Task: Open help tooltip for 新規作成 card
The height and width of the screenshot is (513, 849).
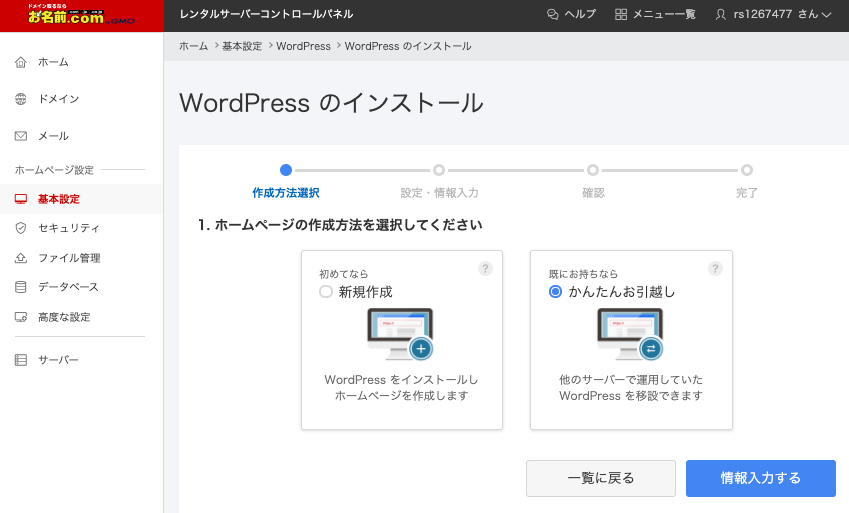Action: pos(485,268)
